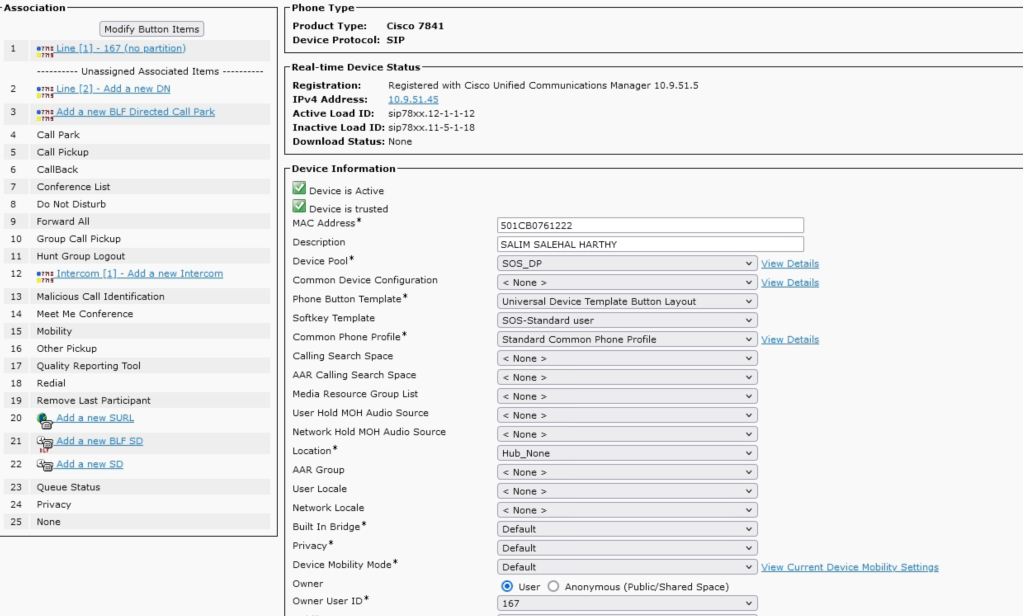This screenshot has height=616, width=1023.
Task: Click the Intercom [1] line icon
Action: coord(45,274)
